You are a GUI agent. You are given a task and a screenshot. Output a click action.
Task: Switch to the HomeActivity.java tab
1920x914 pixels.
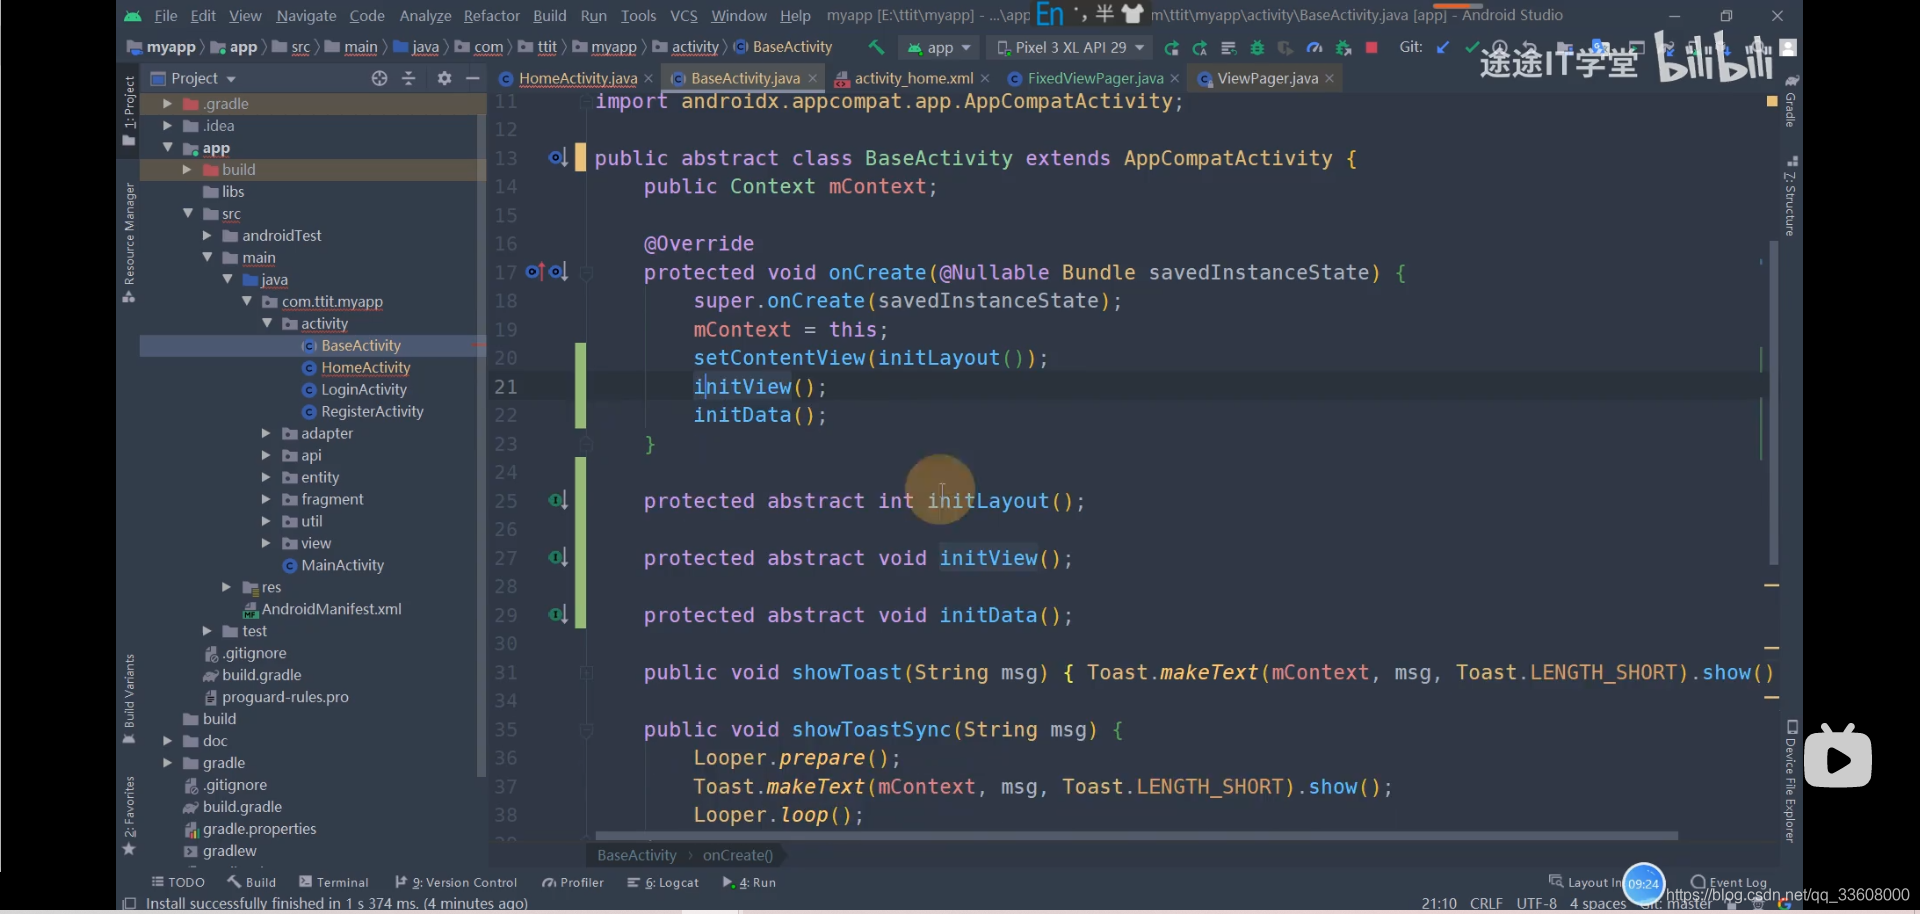578,78
